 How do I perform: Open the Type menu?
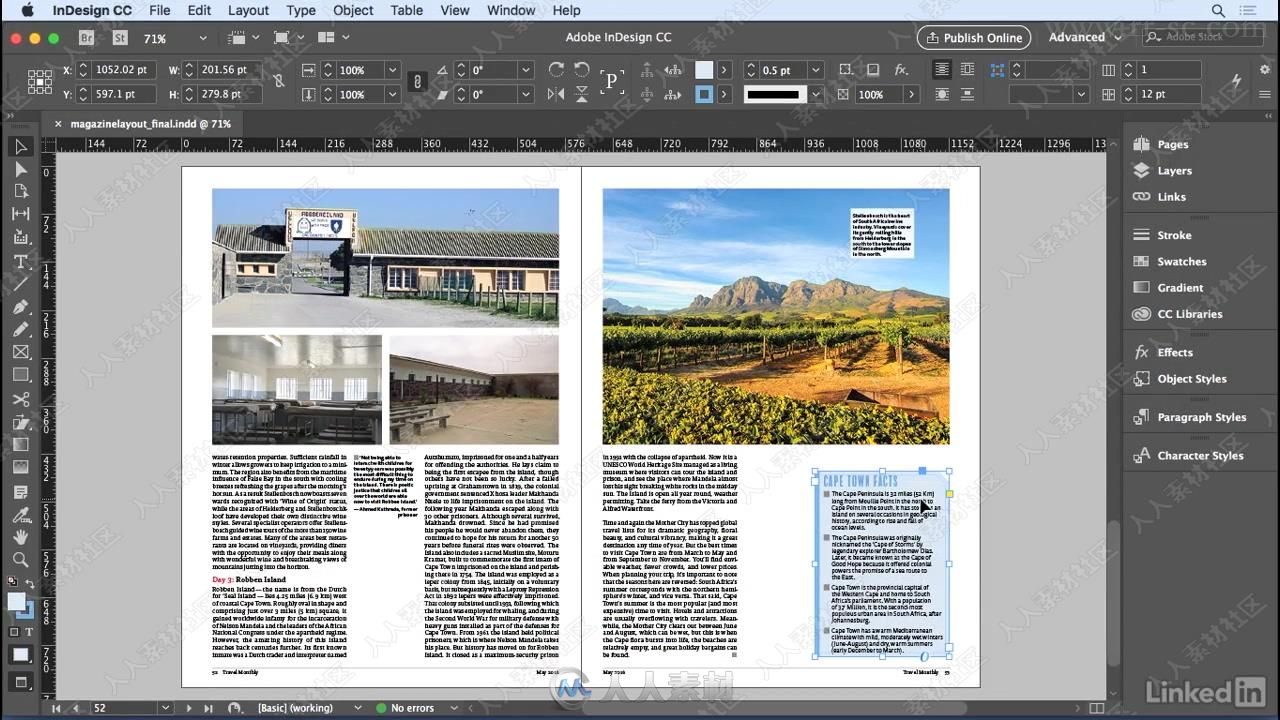301,10
